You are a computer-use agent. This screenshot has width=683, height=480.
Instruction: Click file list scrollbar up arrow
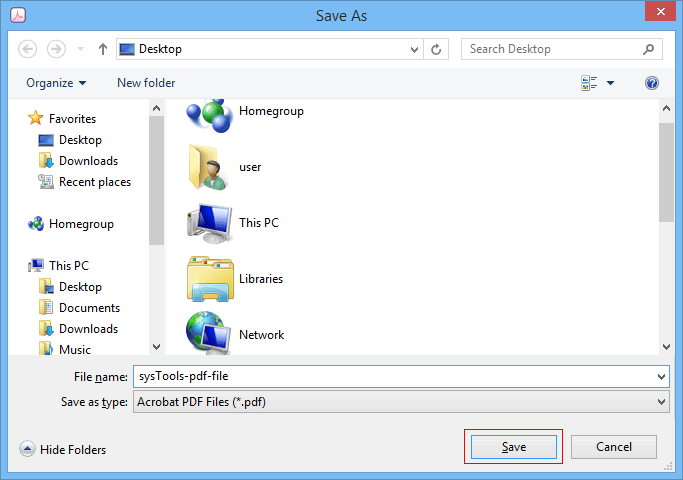(666, 108)
